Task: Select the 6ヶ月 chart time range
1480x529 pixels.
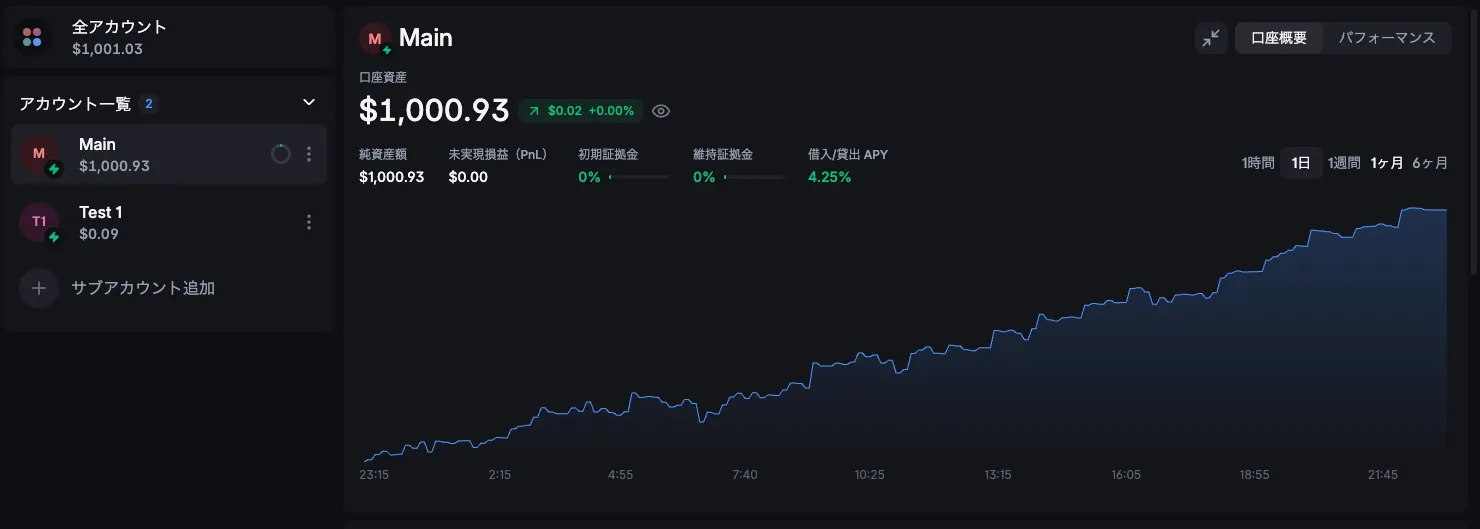Action: (x=1429, y=163)
